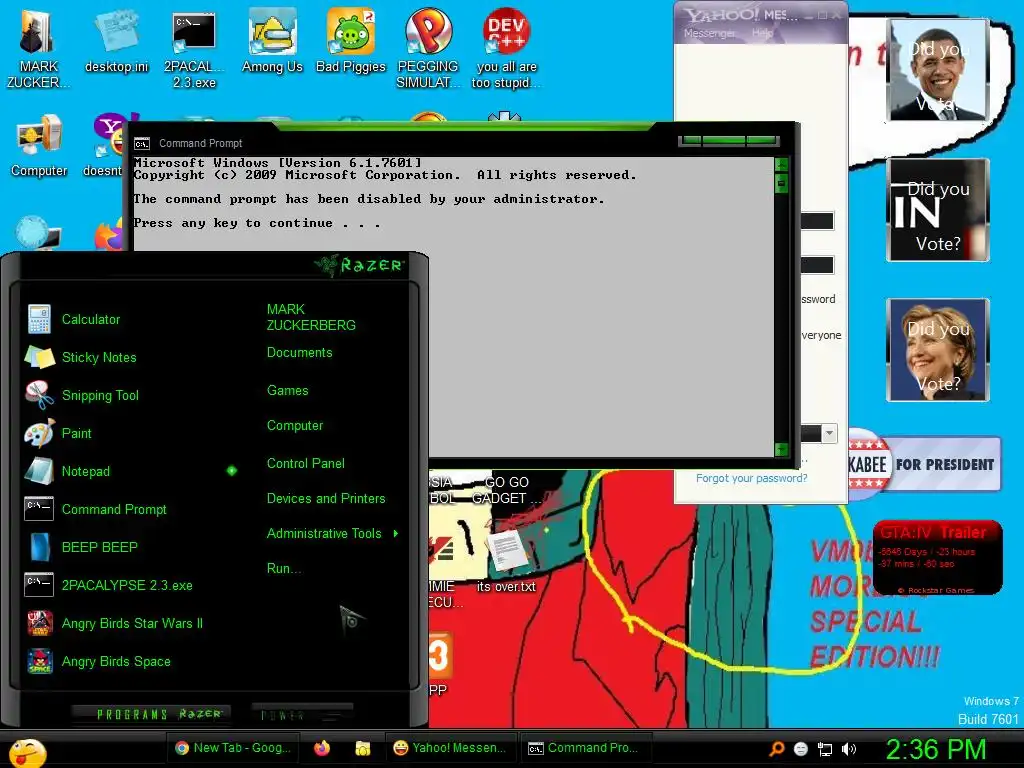Open Devices and Printers
Image resolution: width=1024 pixels, height=768 pixels.
326,498
